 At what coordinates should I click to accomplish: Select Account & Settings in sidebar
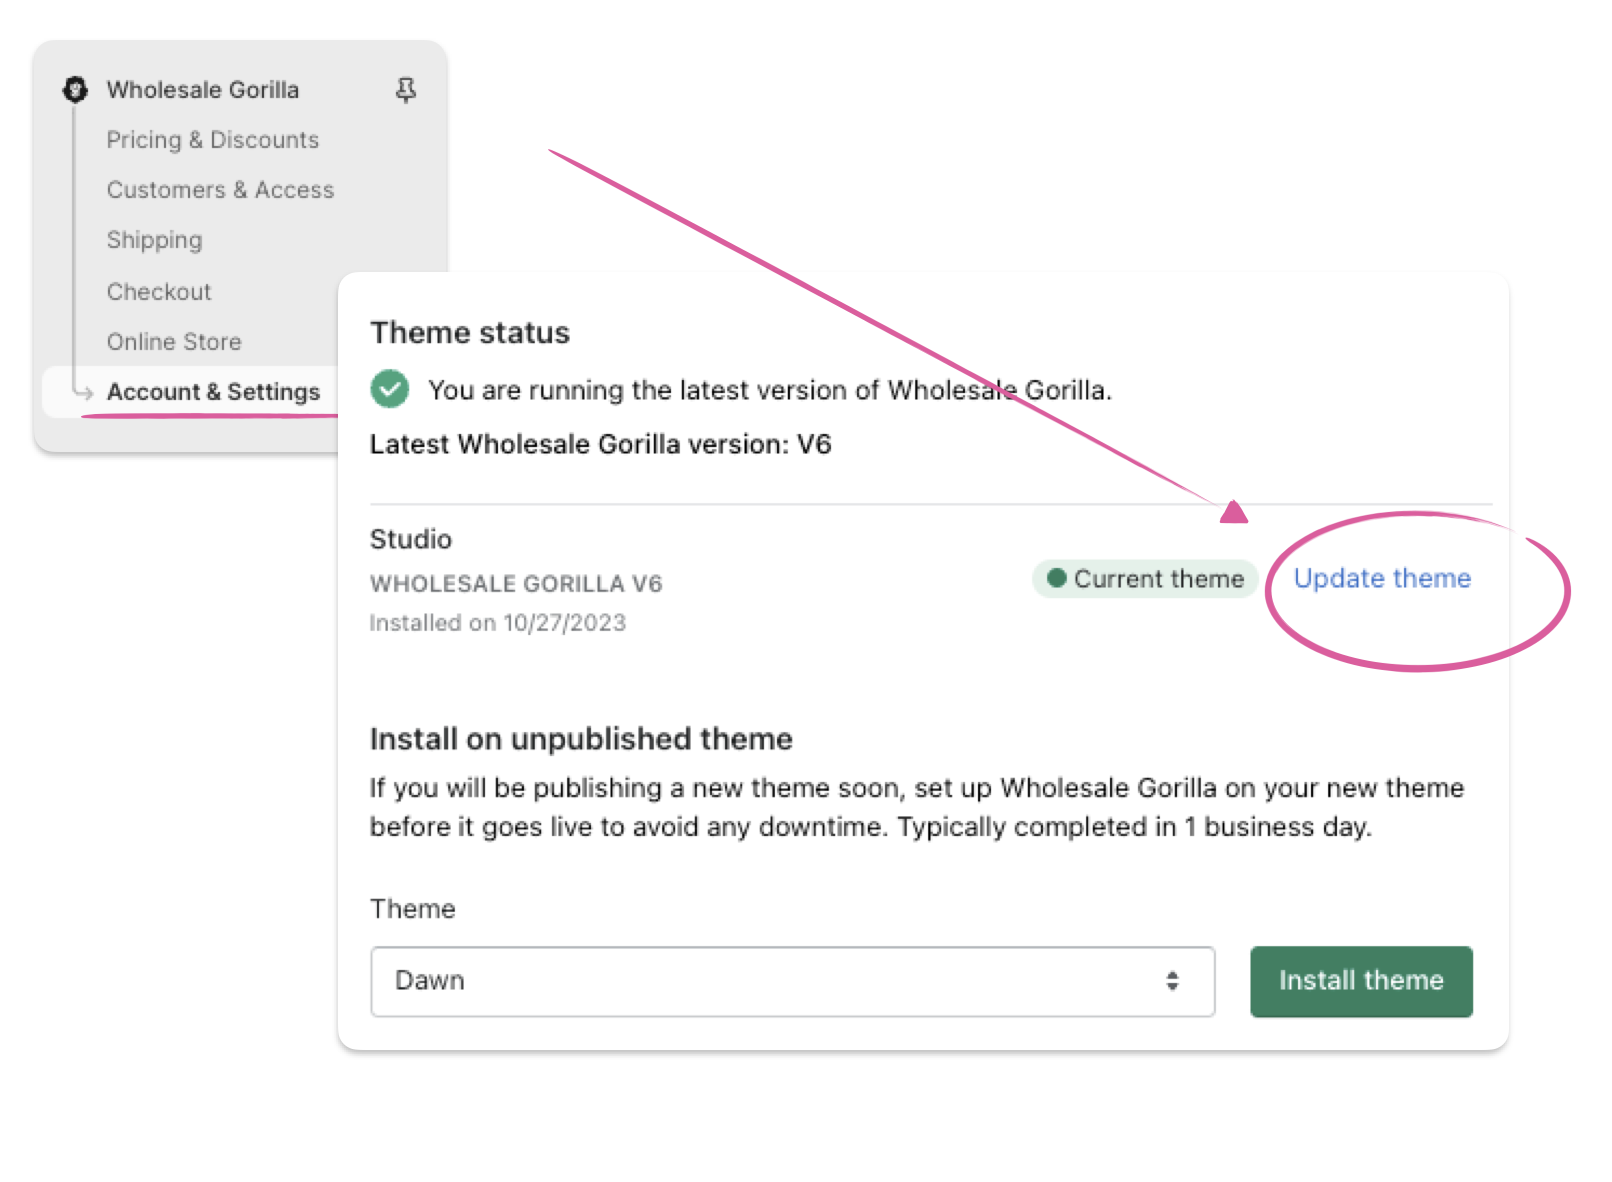coord(213,392)
